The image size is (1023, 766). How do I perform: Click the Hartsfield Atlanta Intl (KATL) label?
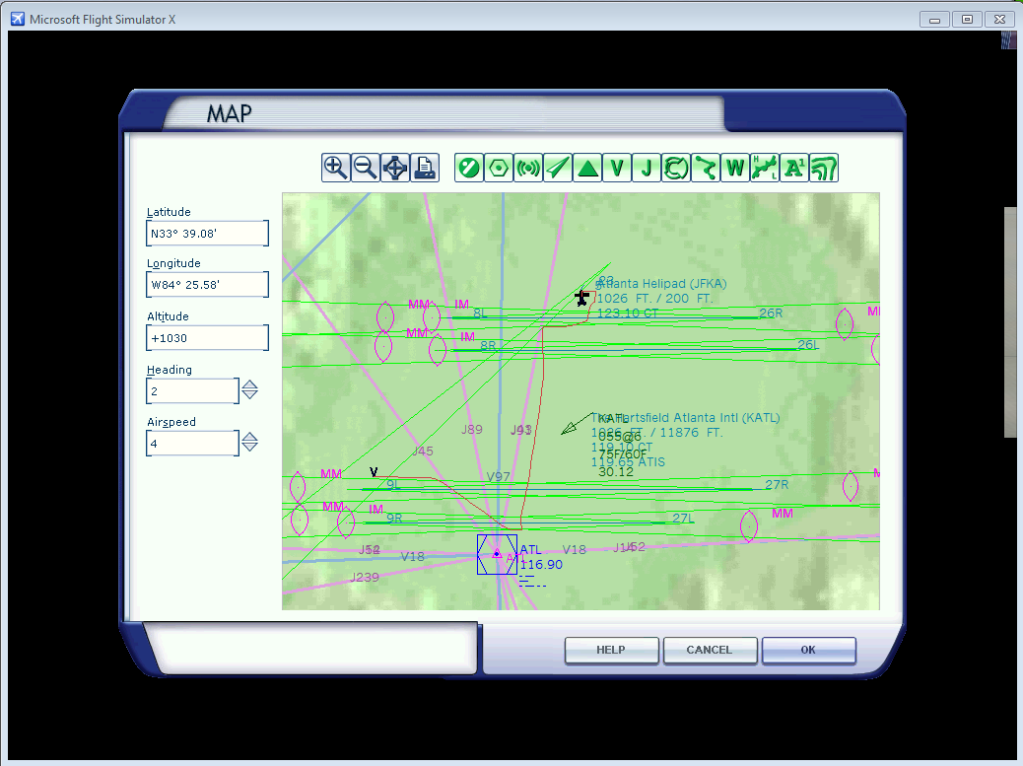[686, 418]
